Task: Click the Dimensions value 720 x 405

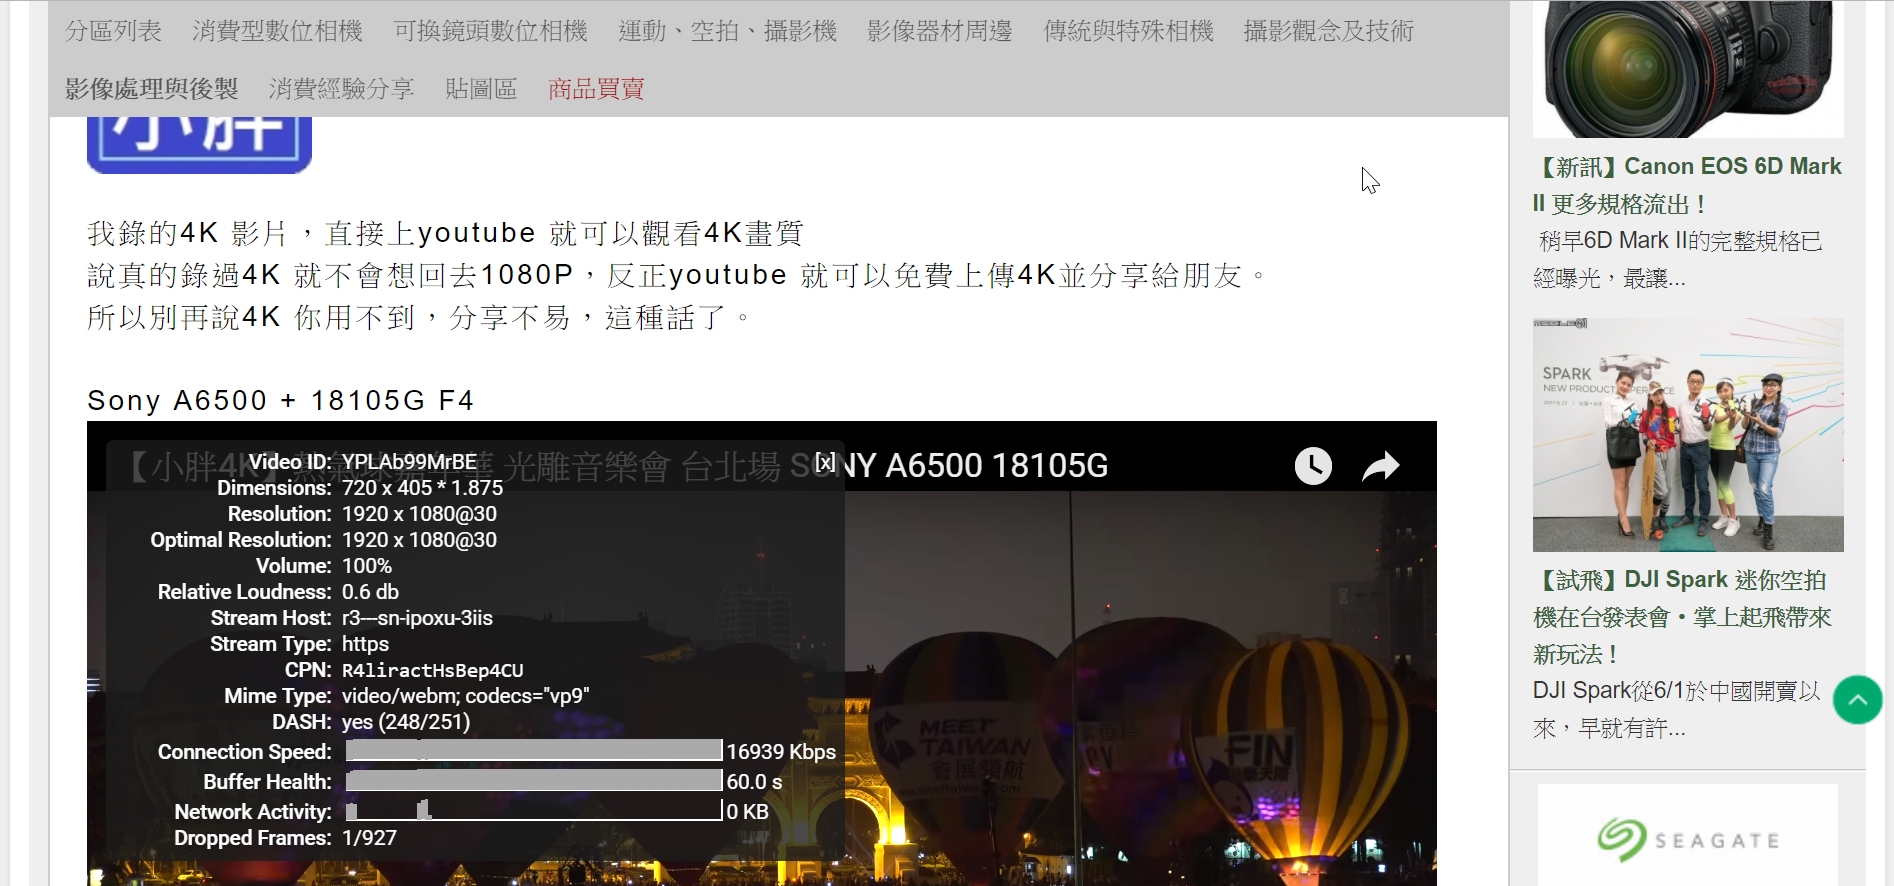Action: [422, 488]
